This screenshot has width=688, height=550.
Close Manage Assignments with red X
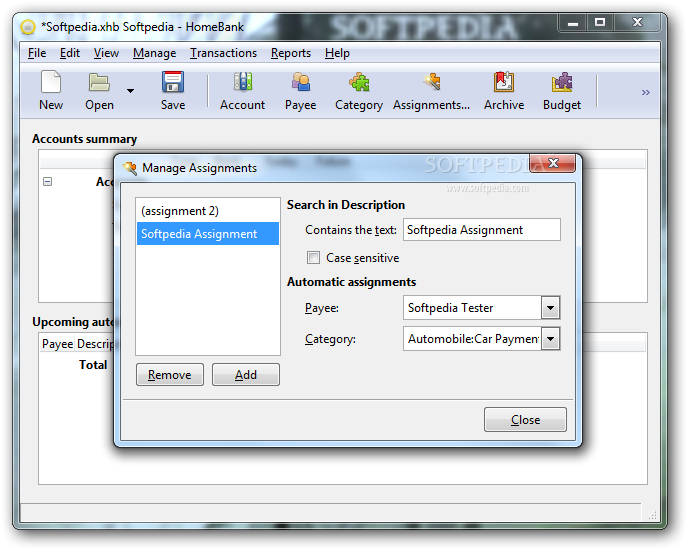click(x=553, y=163)
